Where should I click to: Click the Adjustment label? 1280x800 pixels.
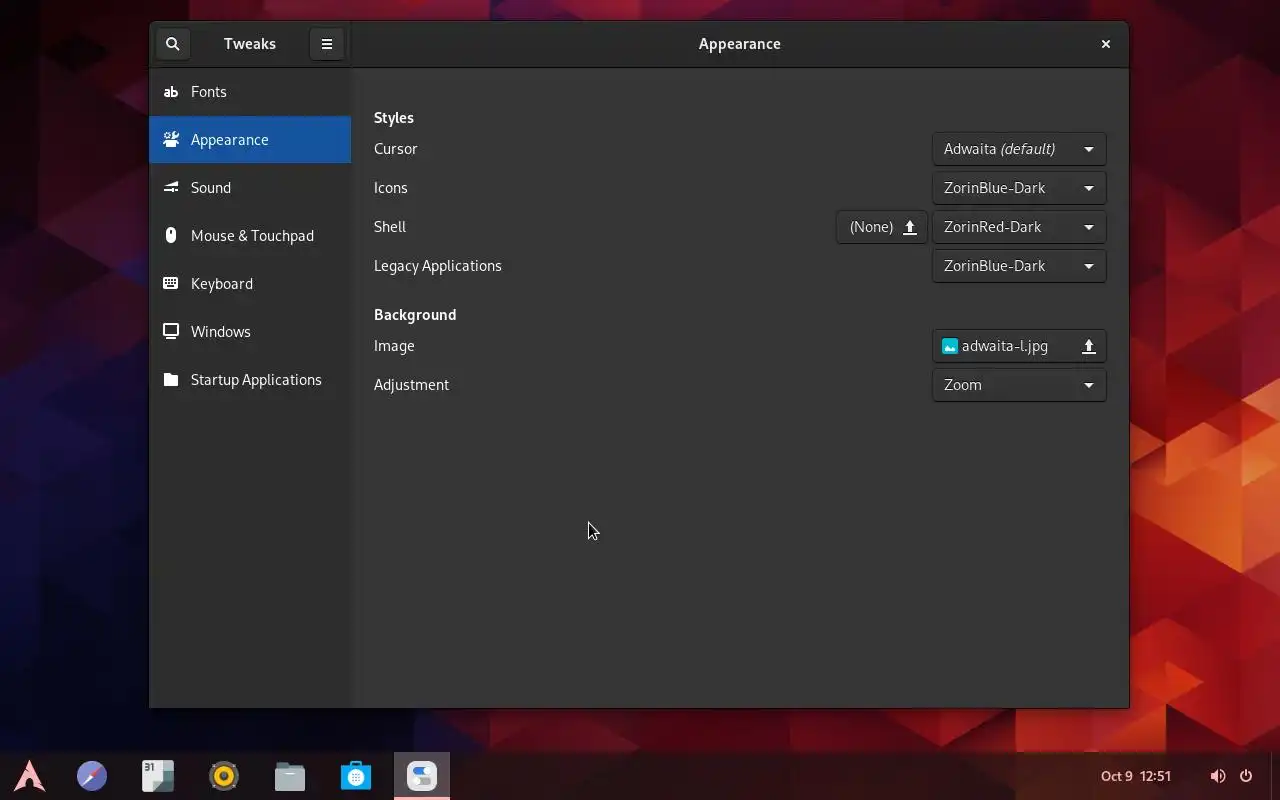pyautogui.click(x=411, y=385)
